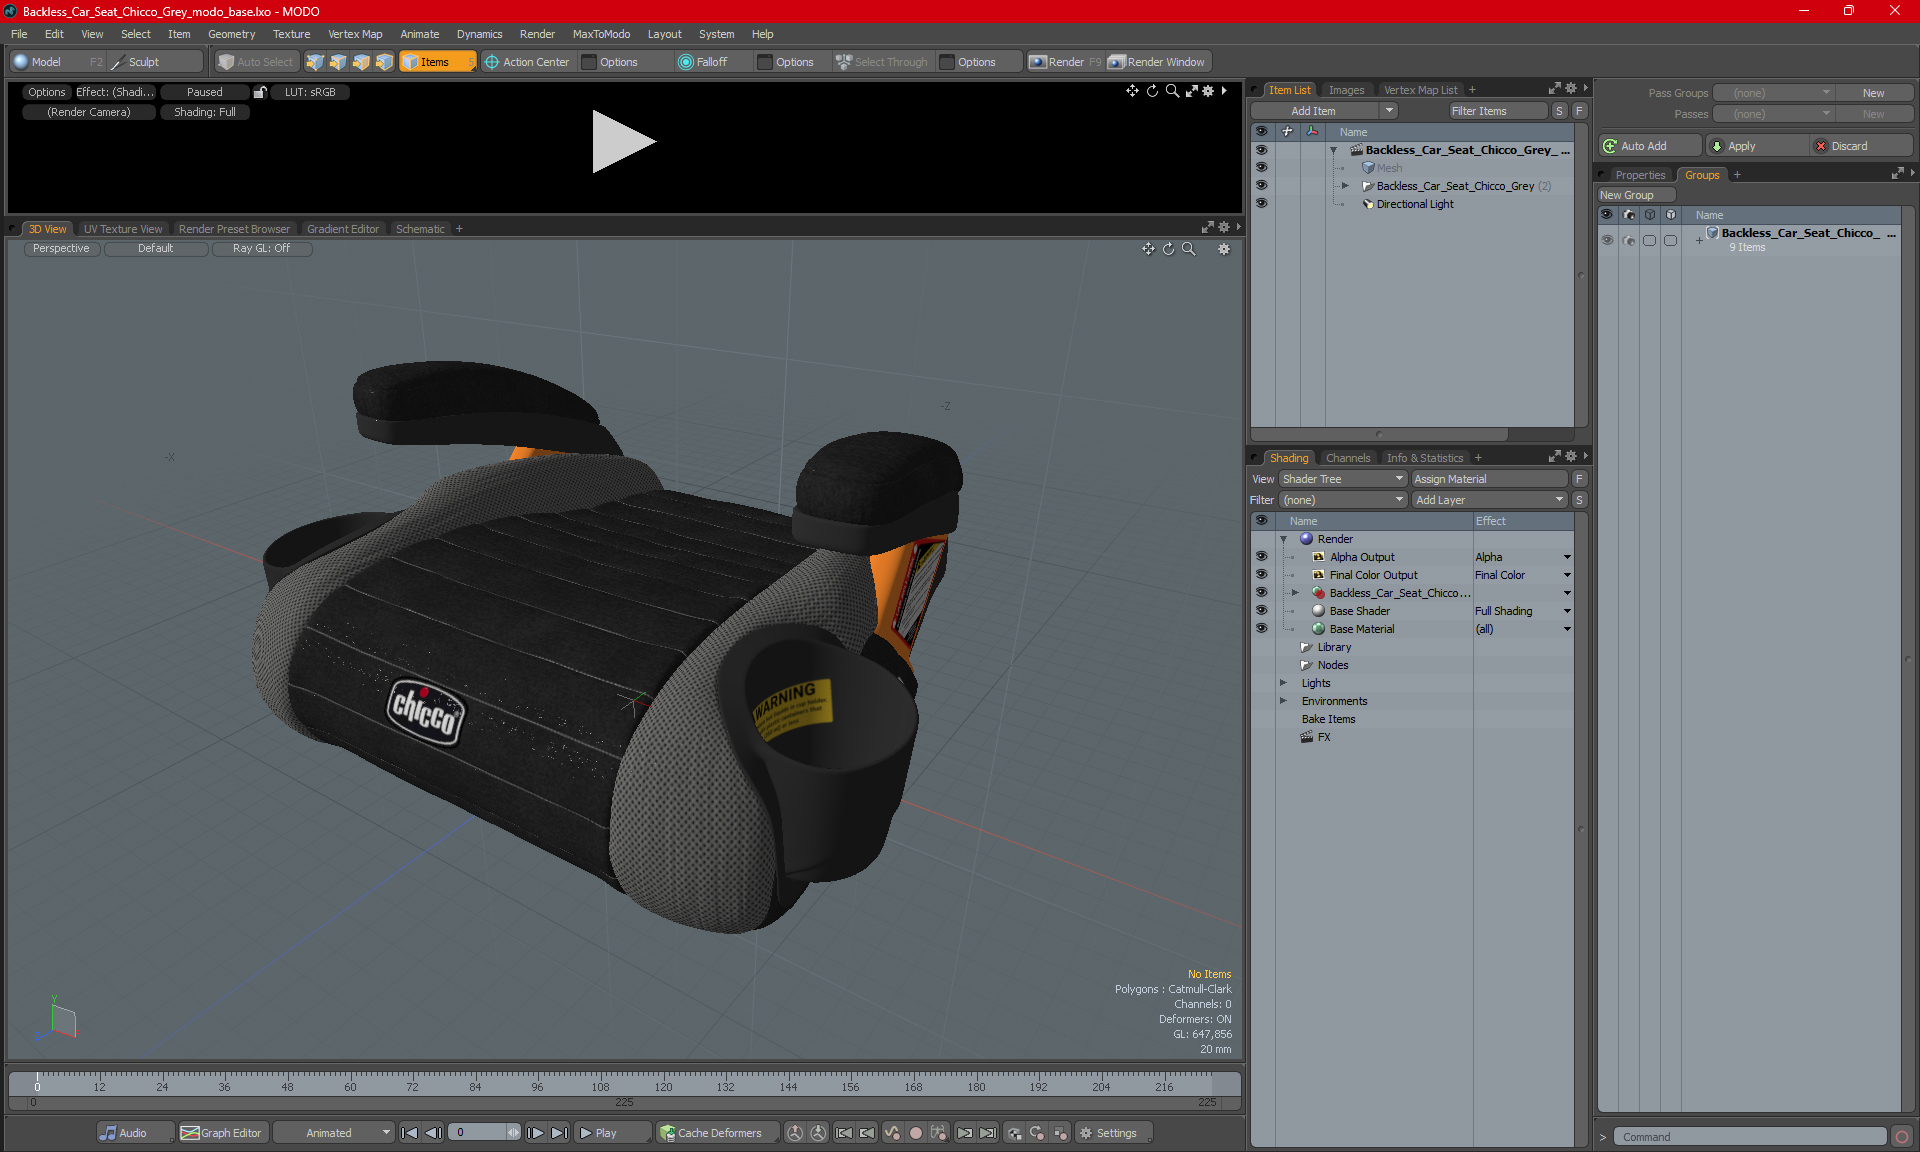Click the Render button in toolbar
Viewport: 1920px width, 1152px height.
click(1066, 62)
